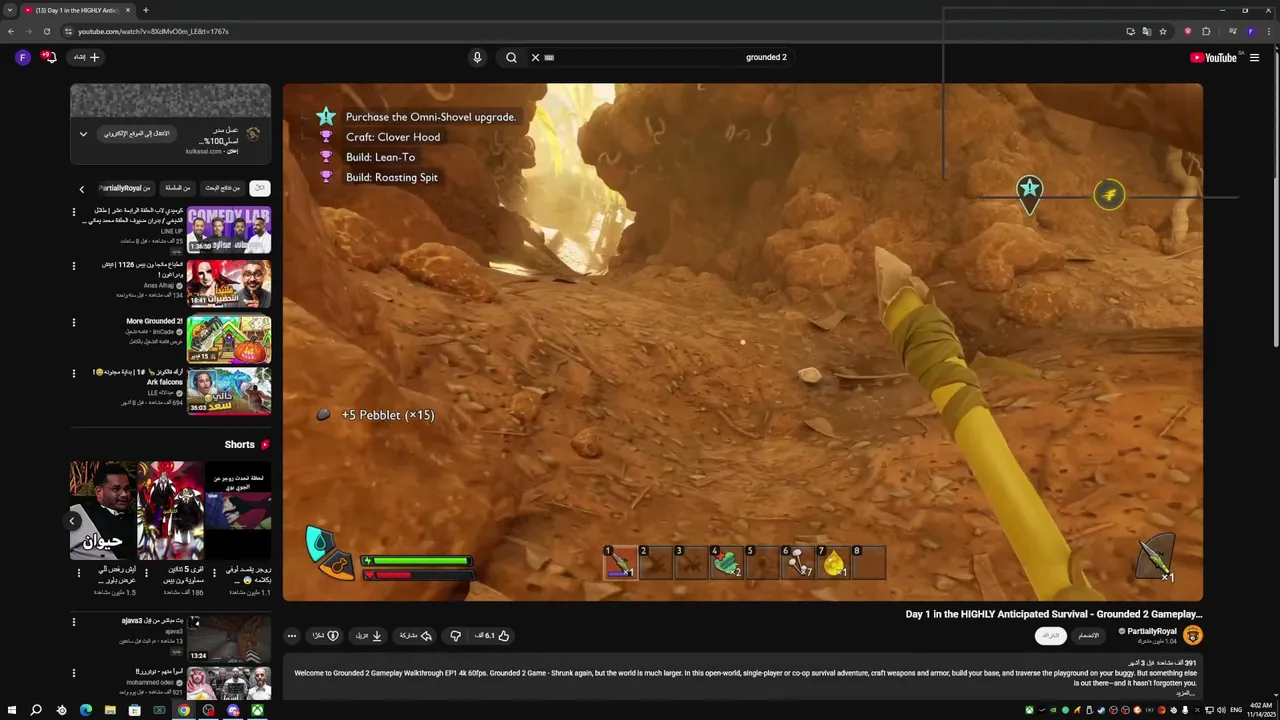This screenshot has width=1280, height=720.
Task: Open the ajava3 video thumbnail
Action: click(229, 638)
